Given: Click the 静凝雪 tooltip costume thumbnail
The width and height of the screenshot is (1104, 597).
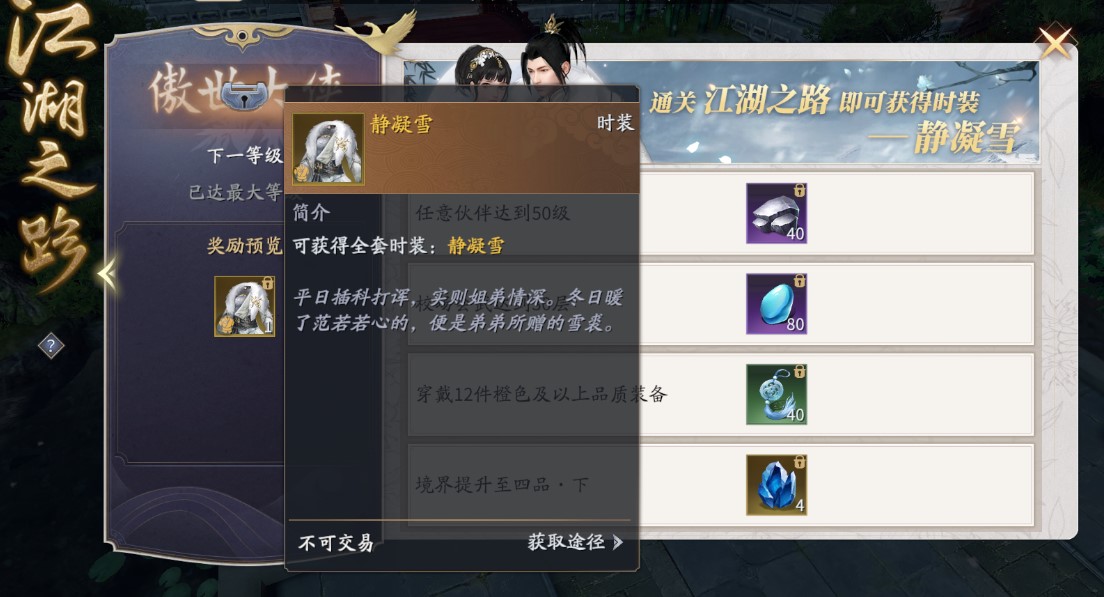Looking at the screenshot, I should point(328,149).
